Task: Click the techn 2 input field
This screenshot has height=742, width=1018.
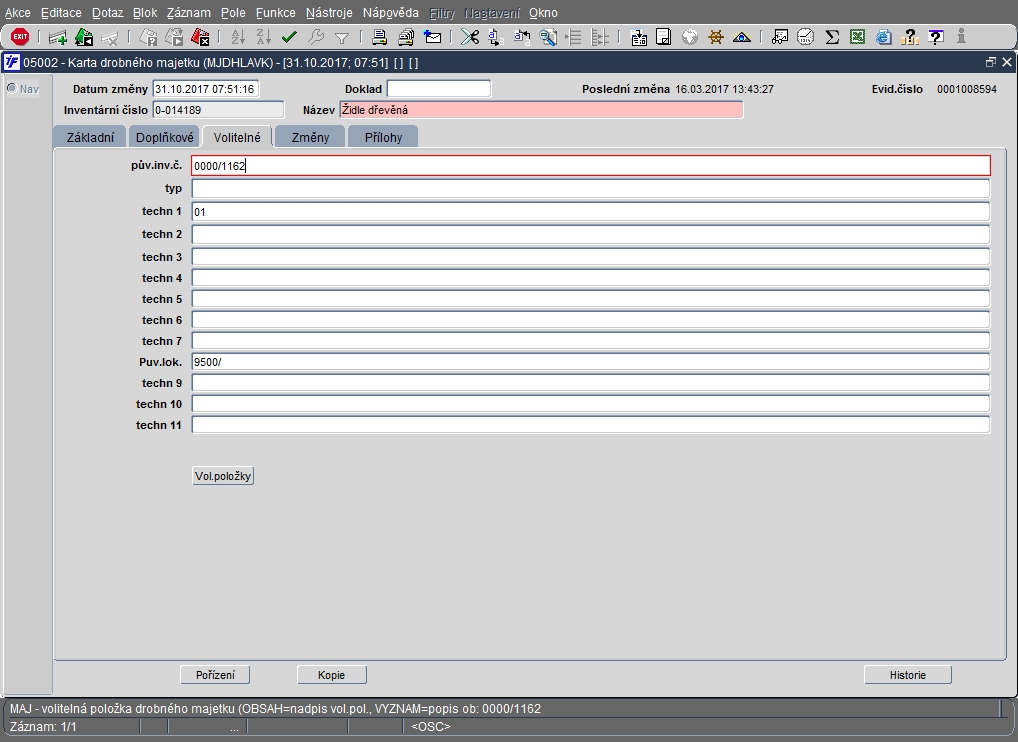Action: pos(591,234)
